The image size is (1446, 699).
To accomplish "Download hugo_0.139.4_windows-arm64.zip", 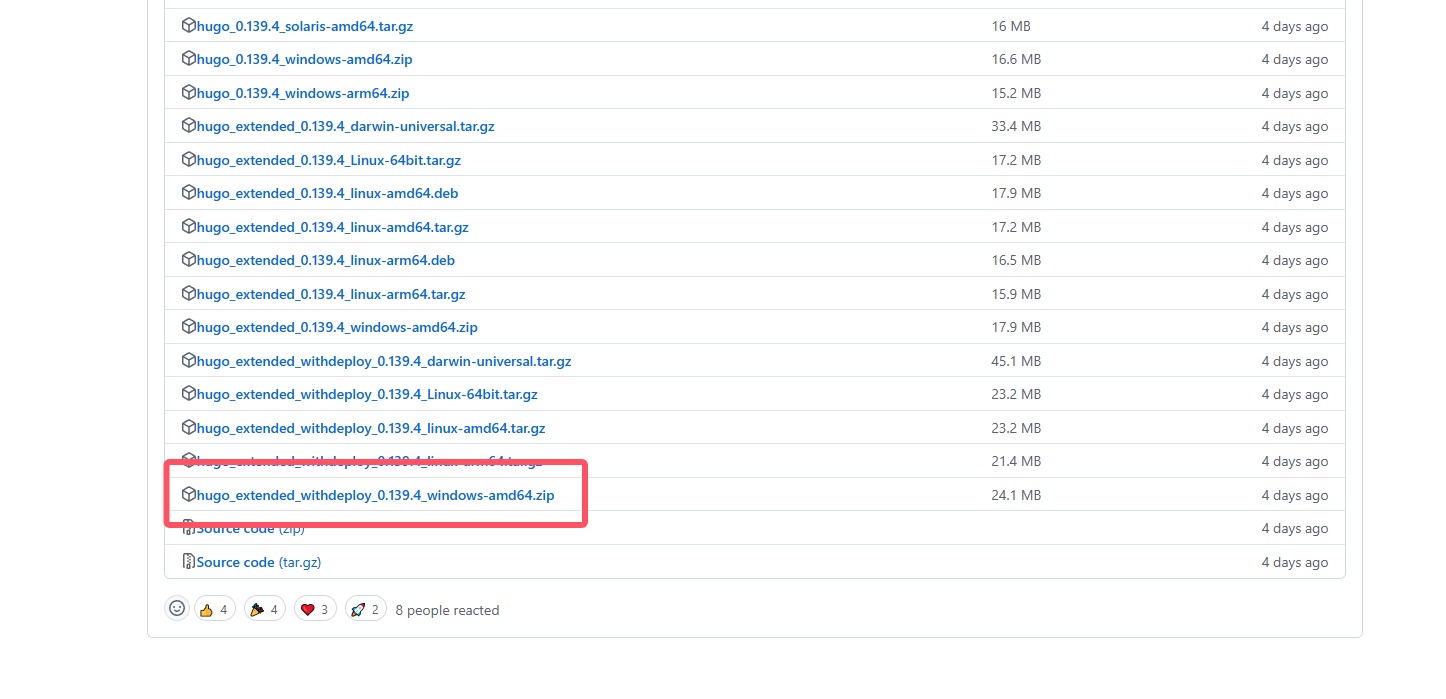I will coord(303,93).
